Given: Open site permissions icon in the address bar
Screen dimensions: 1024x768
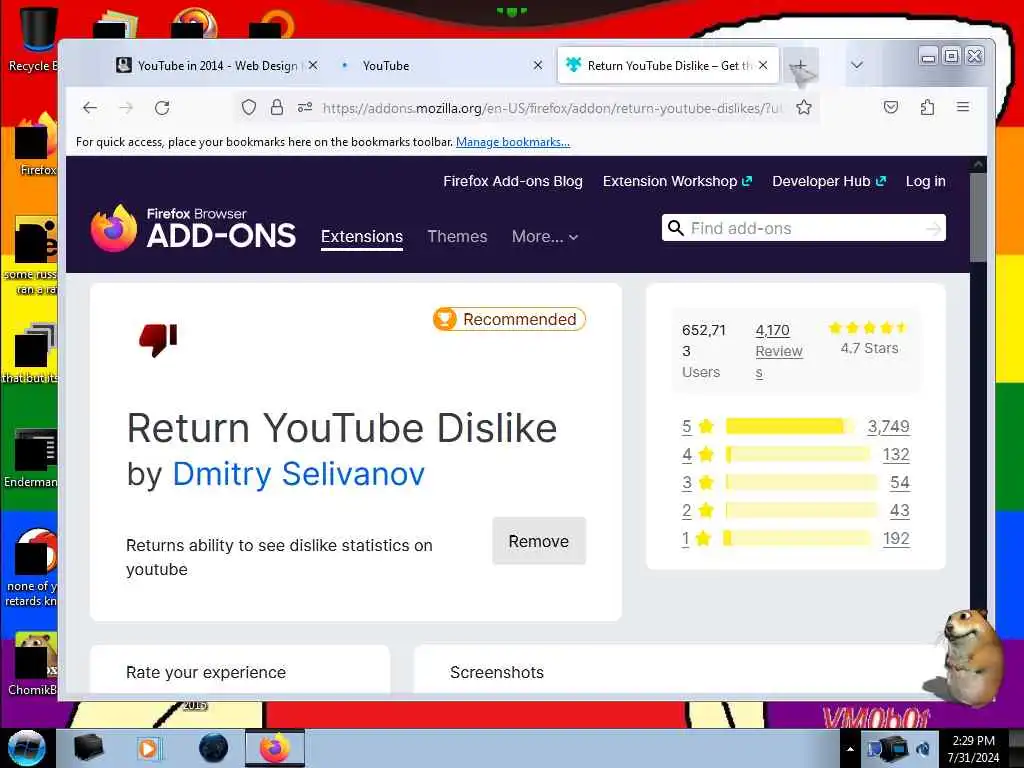Looking at the screenshot, I should 305,108.
